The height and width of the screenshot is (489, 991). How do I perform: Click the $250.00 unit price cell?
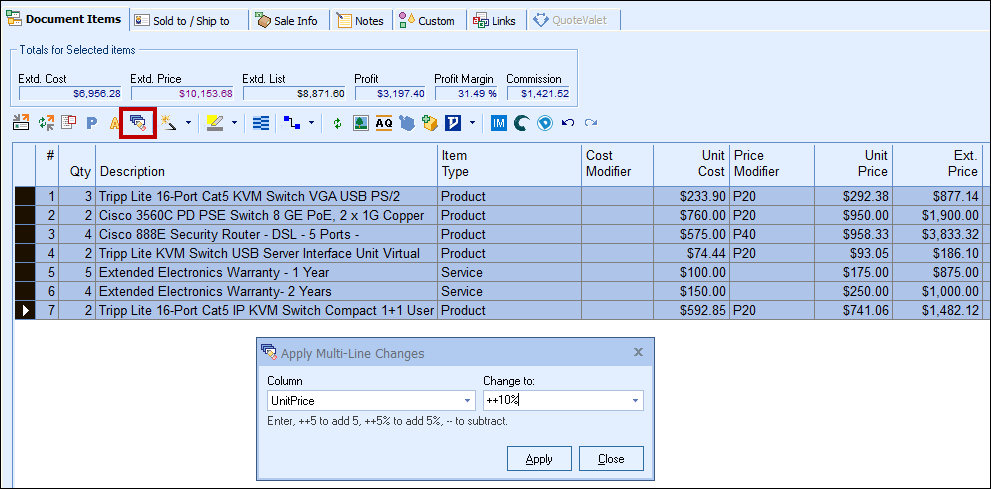coord(853,291)
